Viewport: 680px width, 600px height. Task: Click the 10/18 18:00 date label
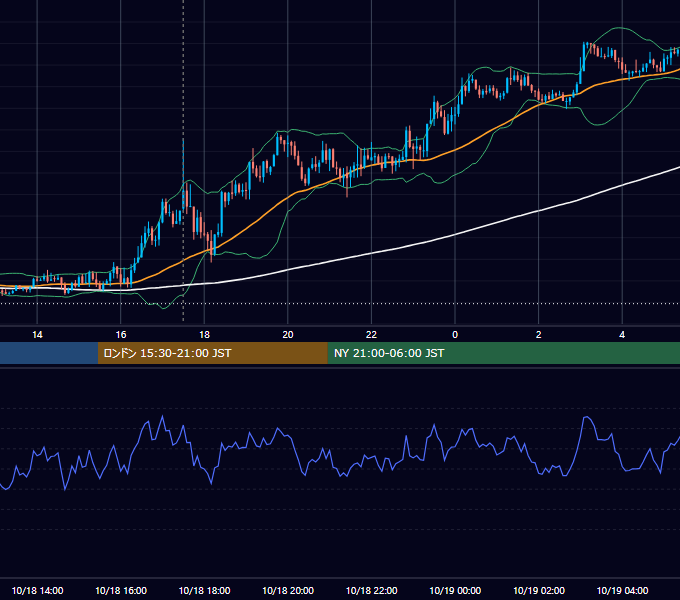[204, 591]
